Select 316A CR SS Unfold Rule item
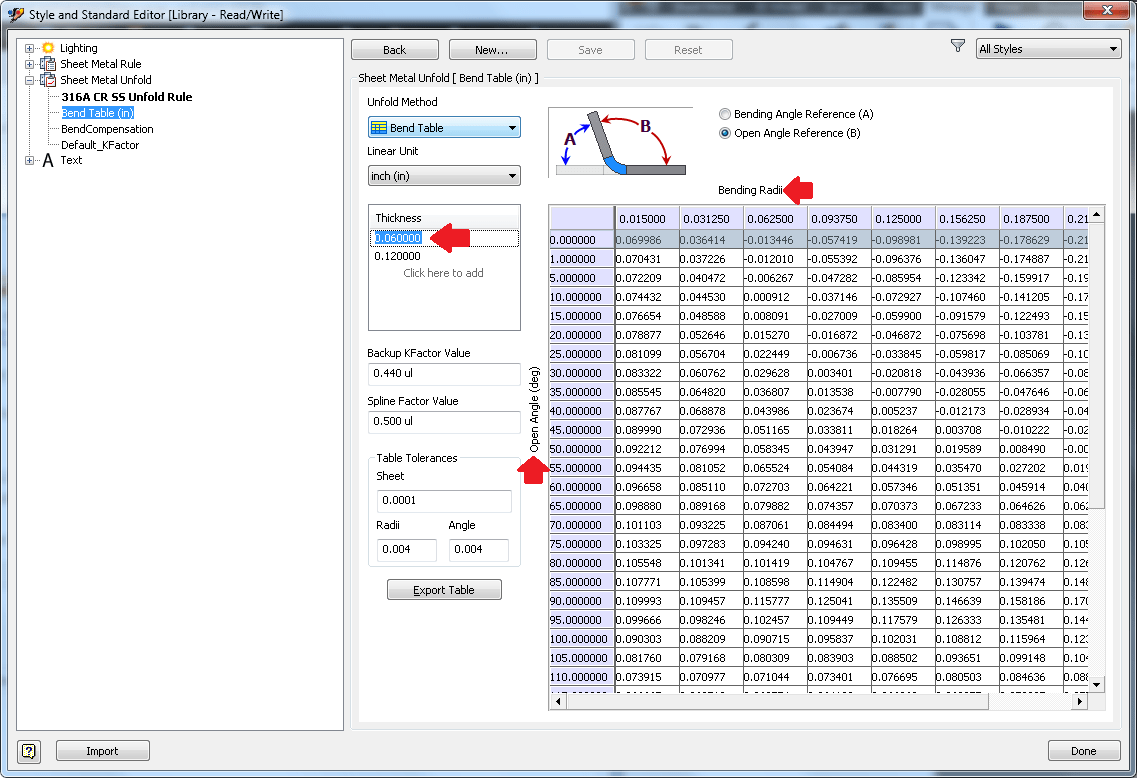 [127, 96]
